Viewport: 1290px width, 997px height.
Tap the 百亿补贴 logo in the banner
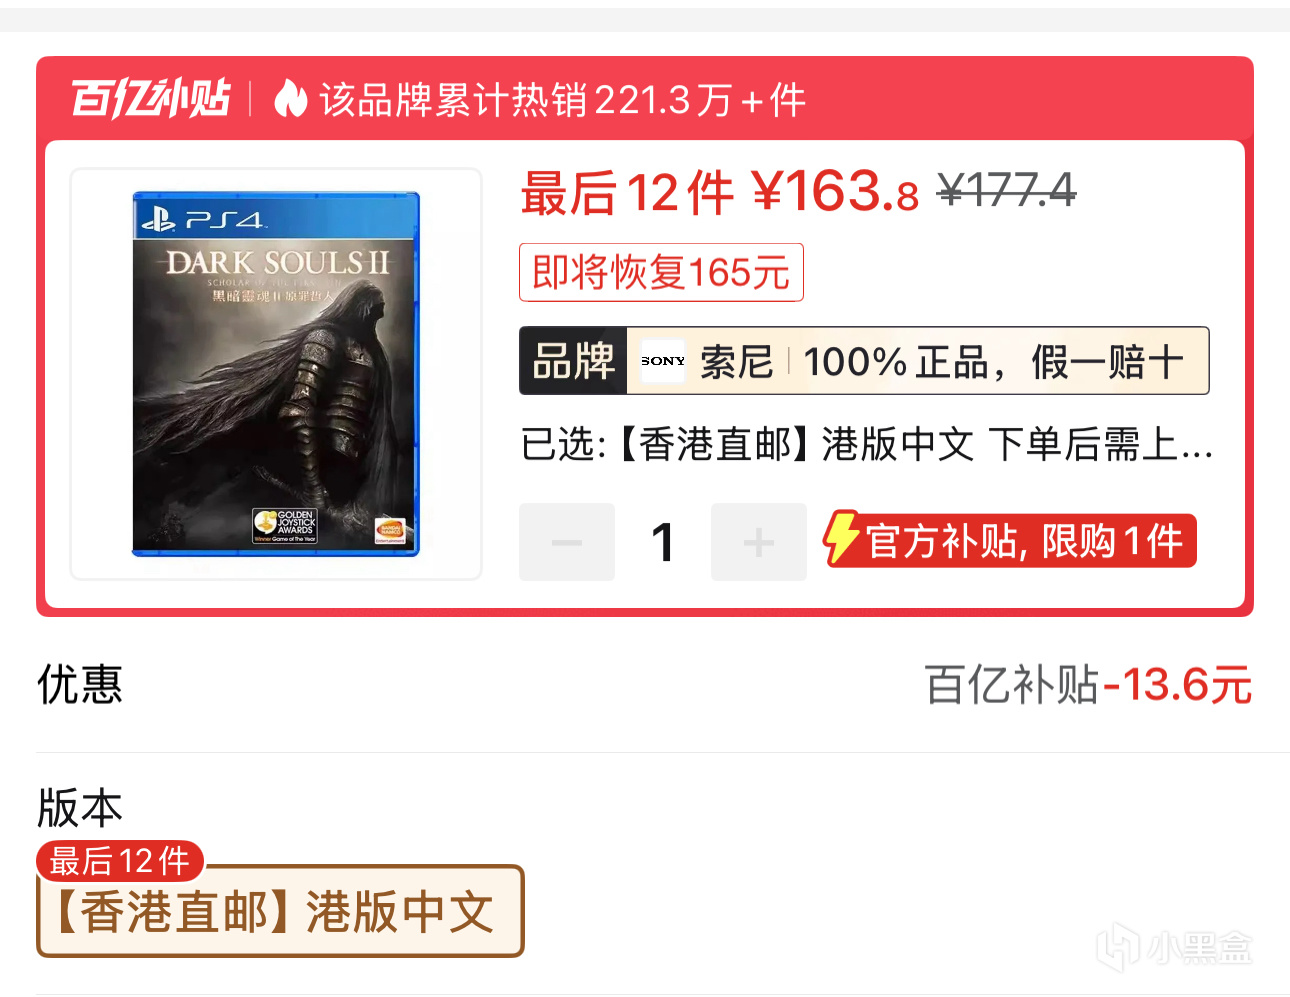[151, 99]
